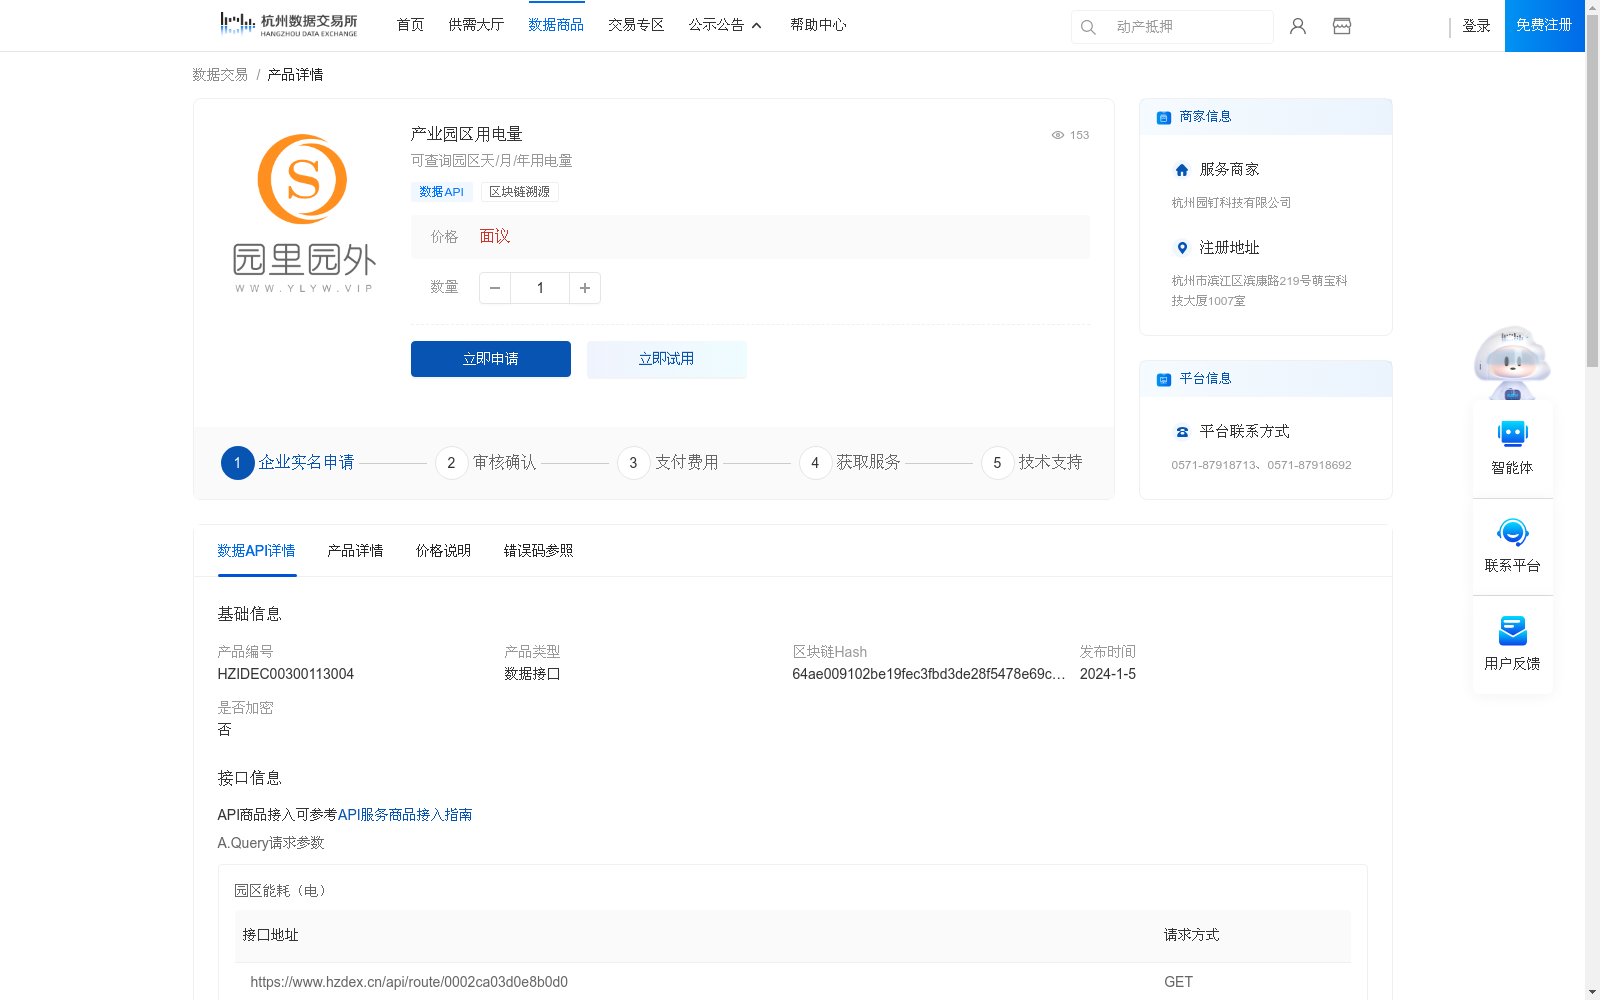Click the scrollbar down arrow
The image size is (1600, 1000).
[1592, 992]
